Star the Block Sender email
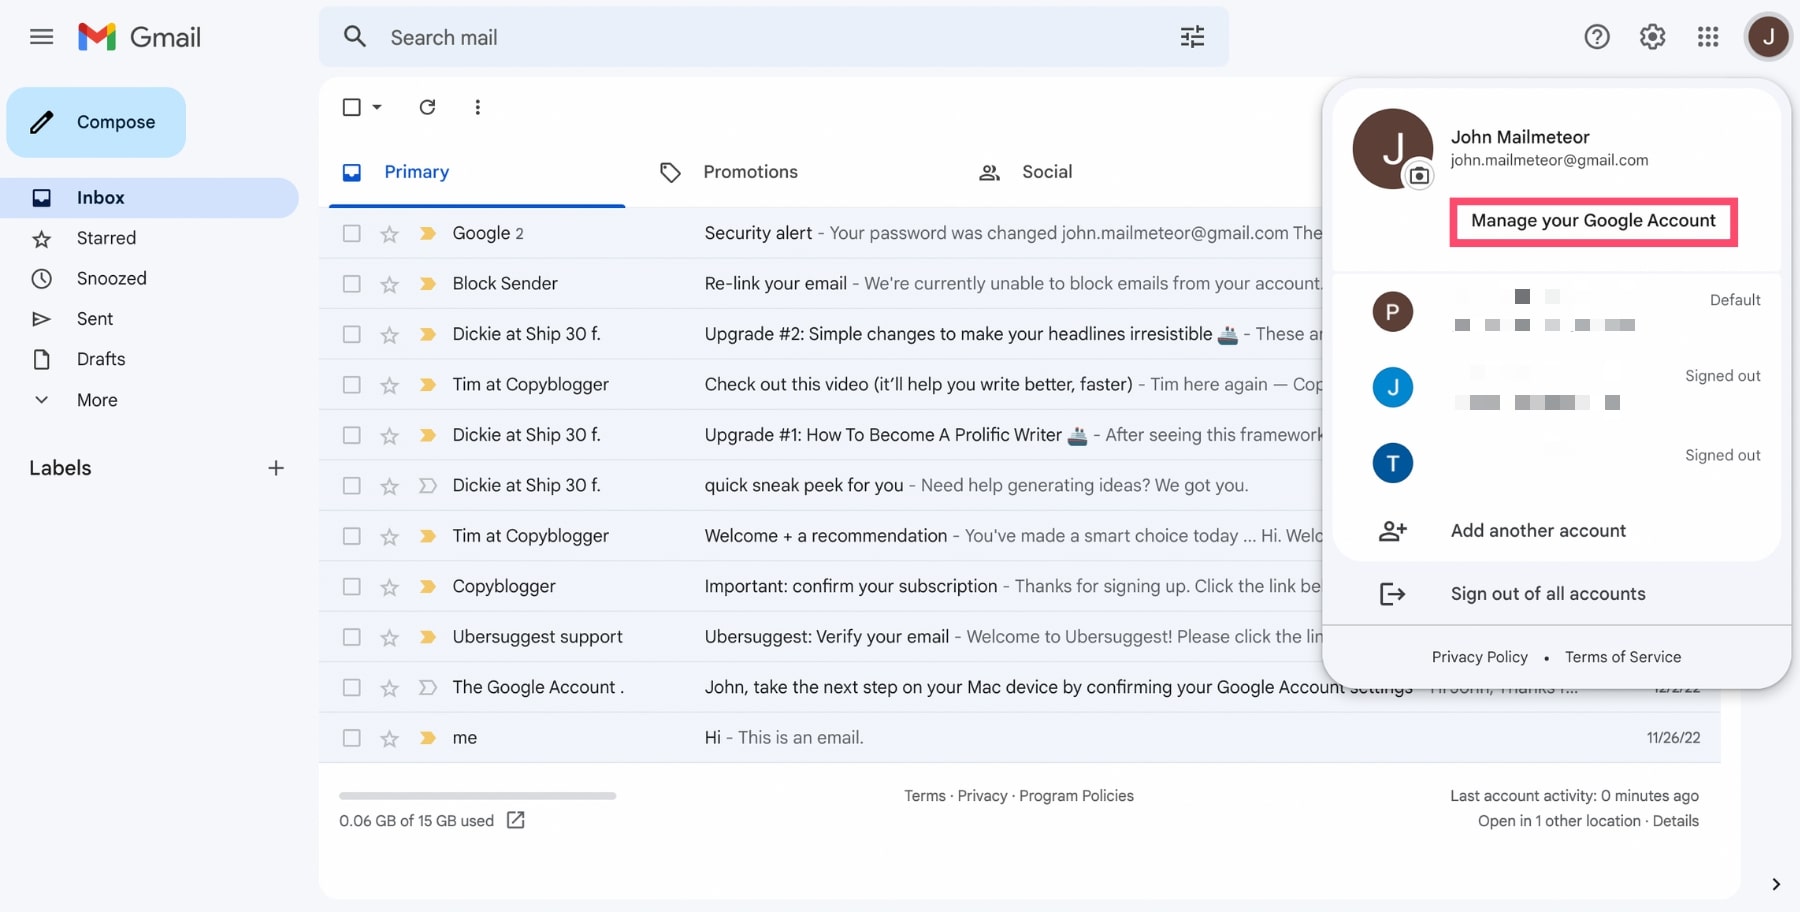 [x=389, y=284]
